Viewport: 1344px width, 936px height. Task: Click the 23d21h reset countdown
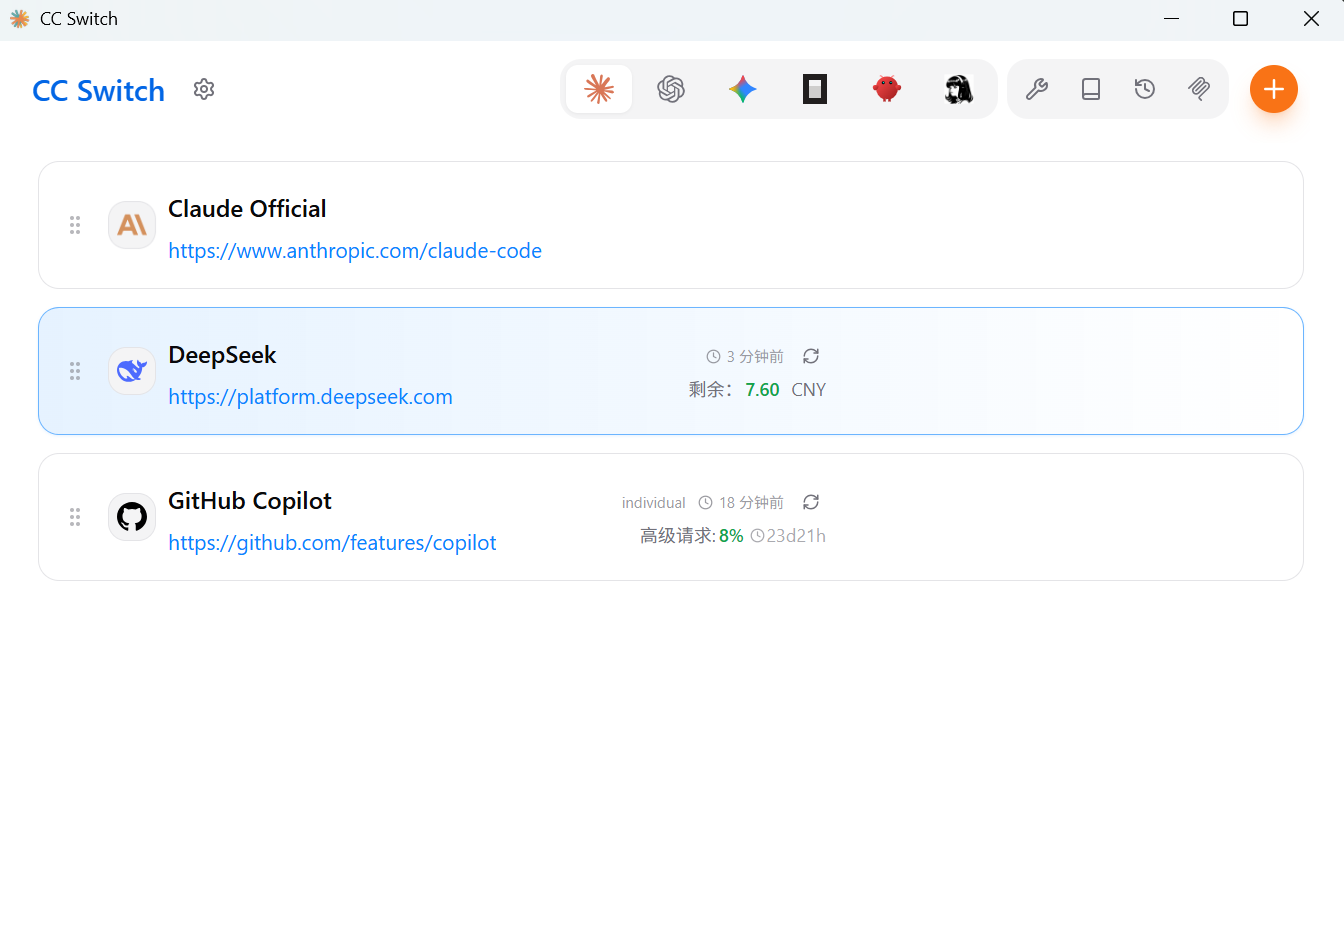[x=788, y=536]
